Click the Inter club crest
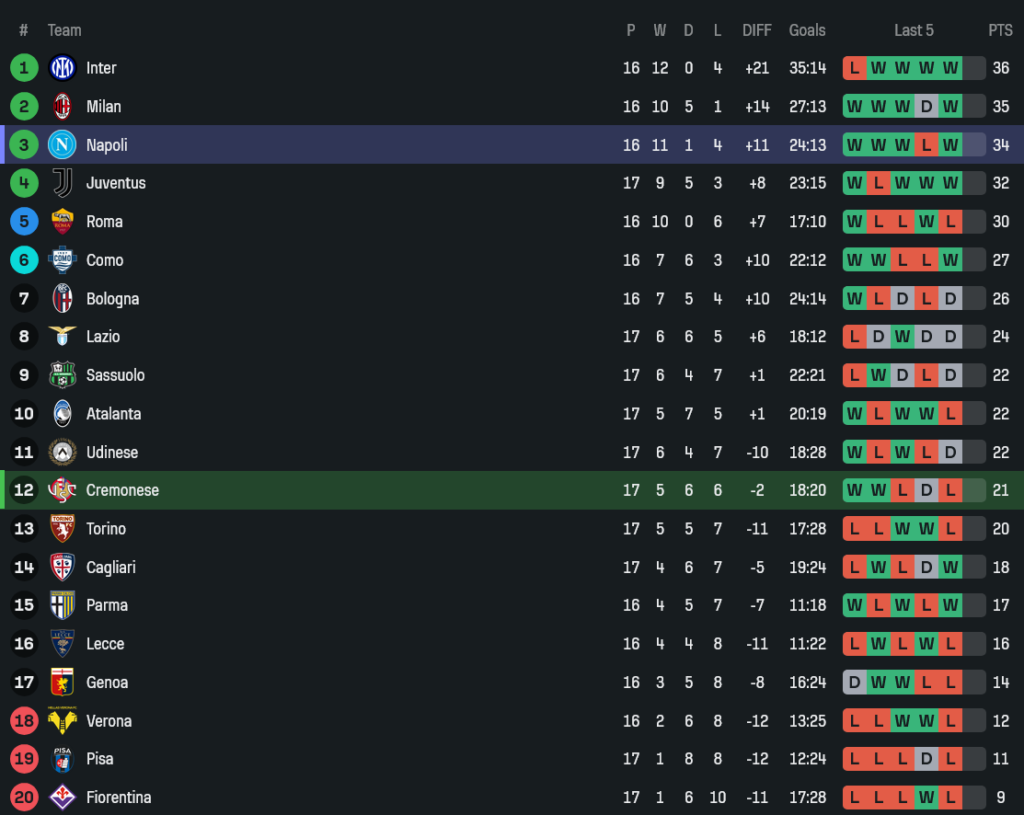 (x=63, y=68)
